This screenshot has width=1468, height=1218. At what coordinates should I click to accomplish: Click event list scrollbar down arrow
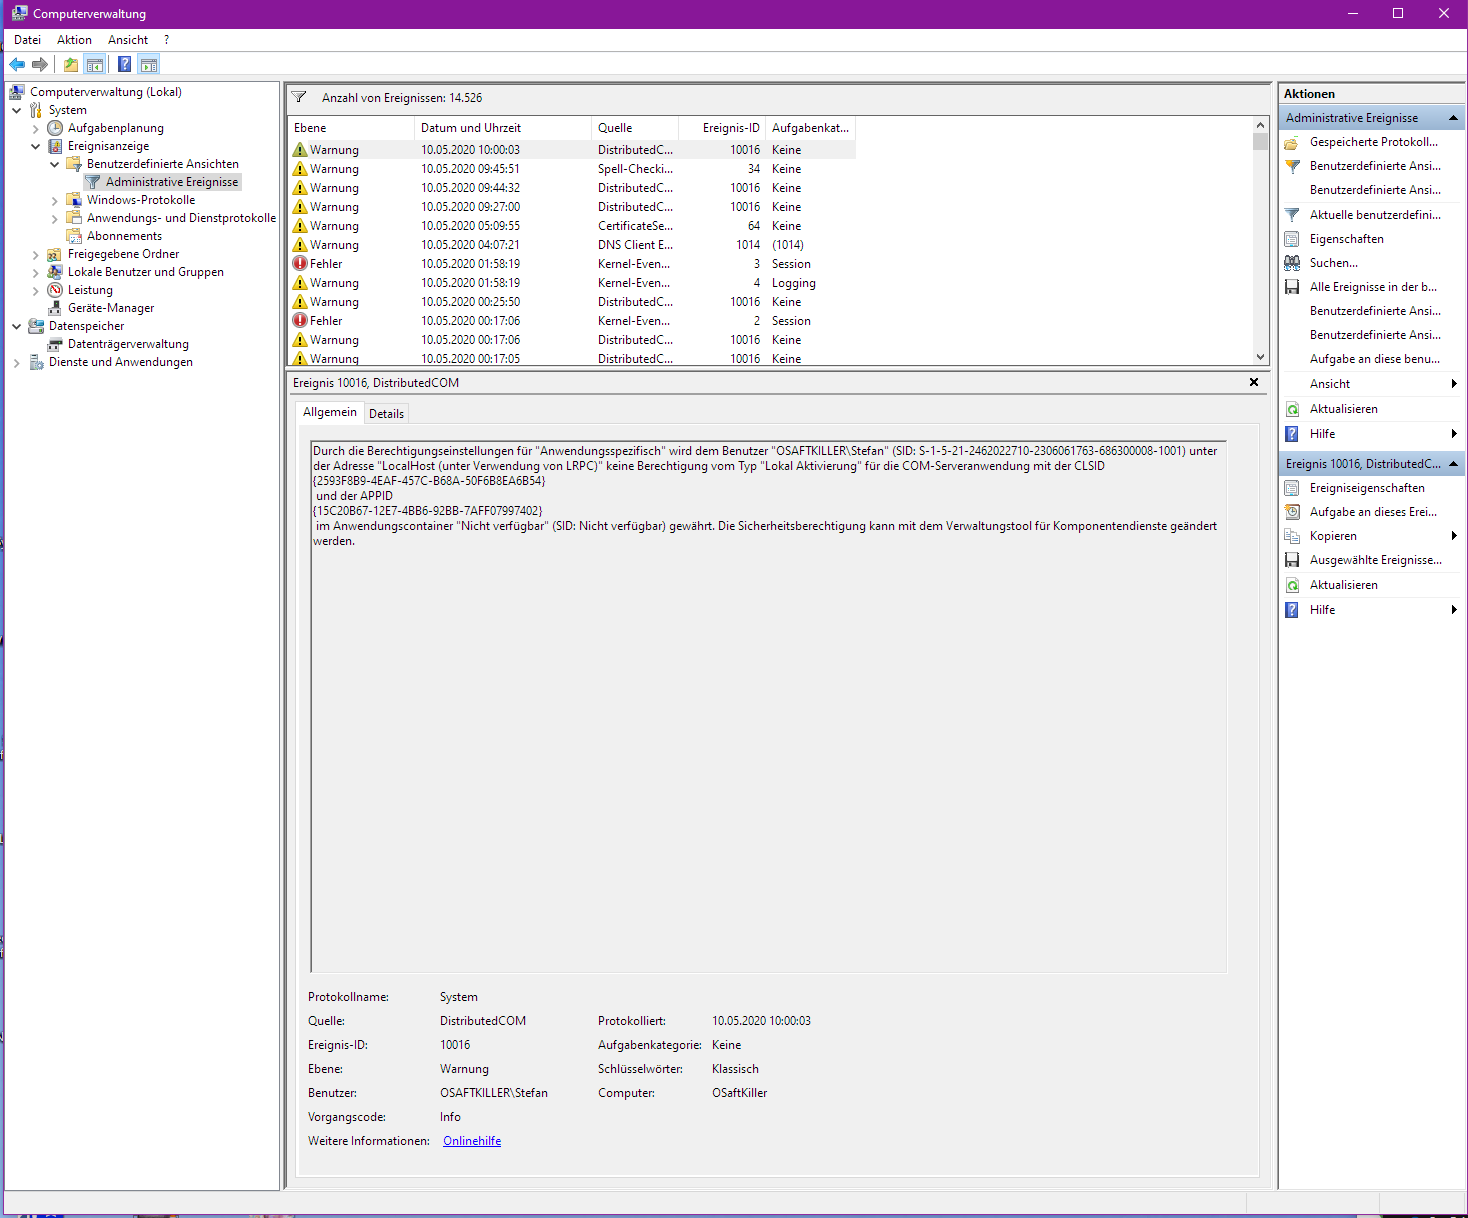click(x=1260, y=357)
